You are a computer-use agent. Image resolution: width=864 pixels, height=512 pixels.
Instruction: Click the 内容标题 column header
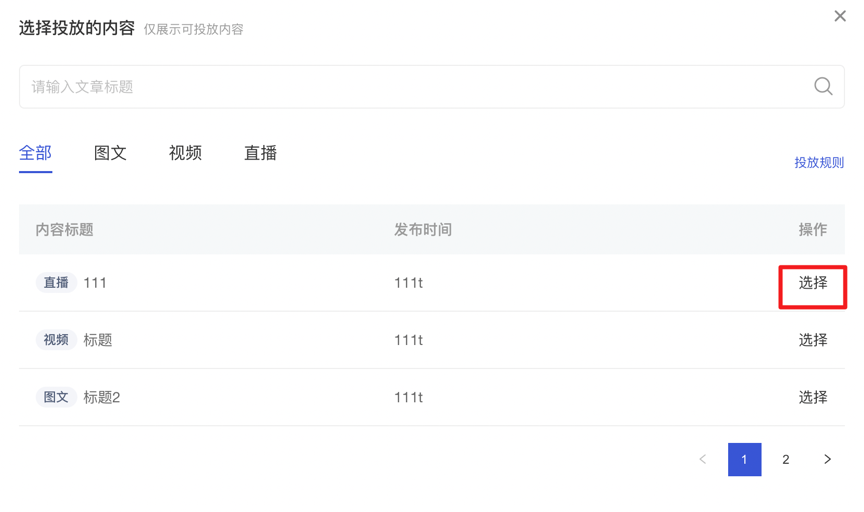tap(64, 229)
